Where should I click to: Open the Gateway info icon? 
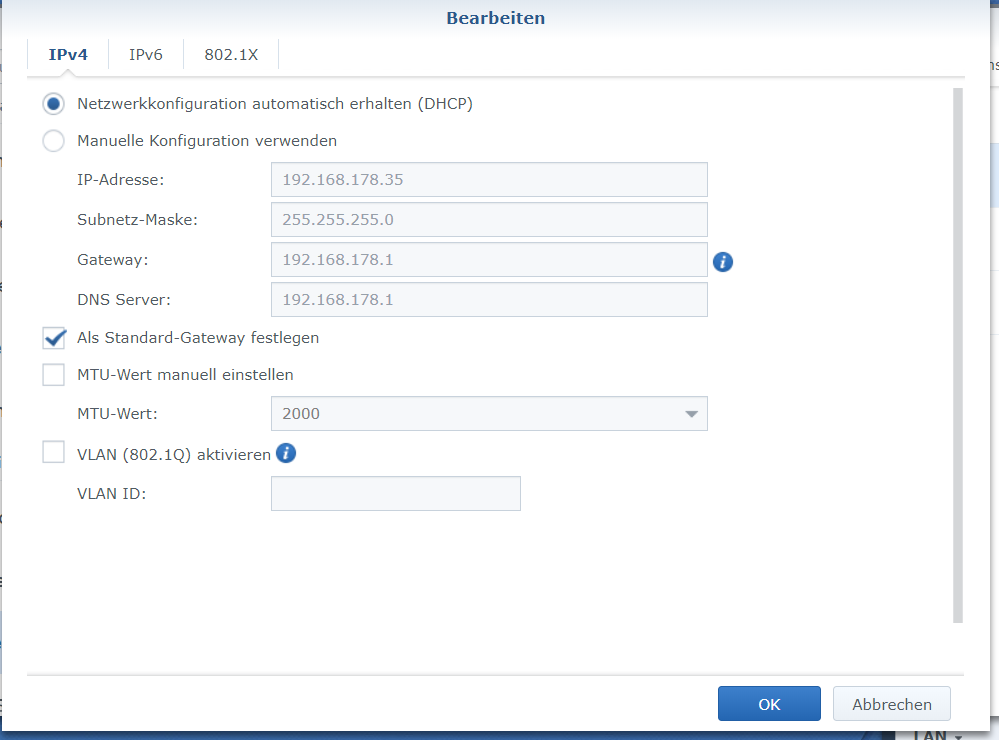click(x=722, y=261)
